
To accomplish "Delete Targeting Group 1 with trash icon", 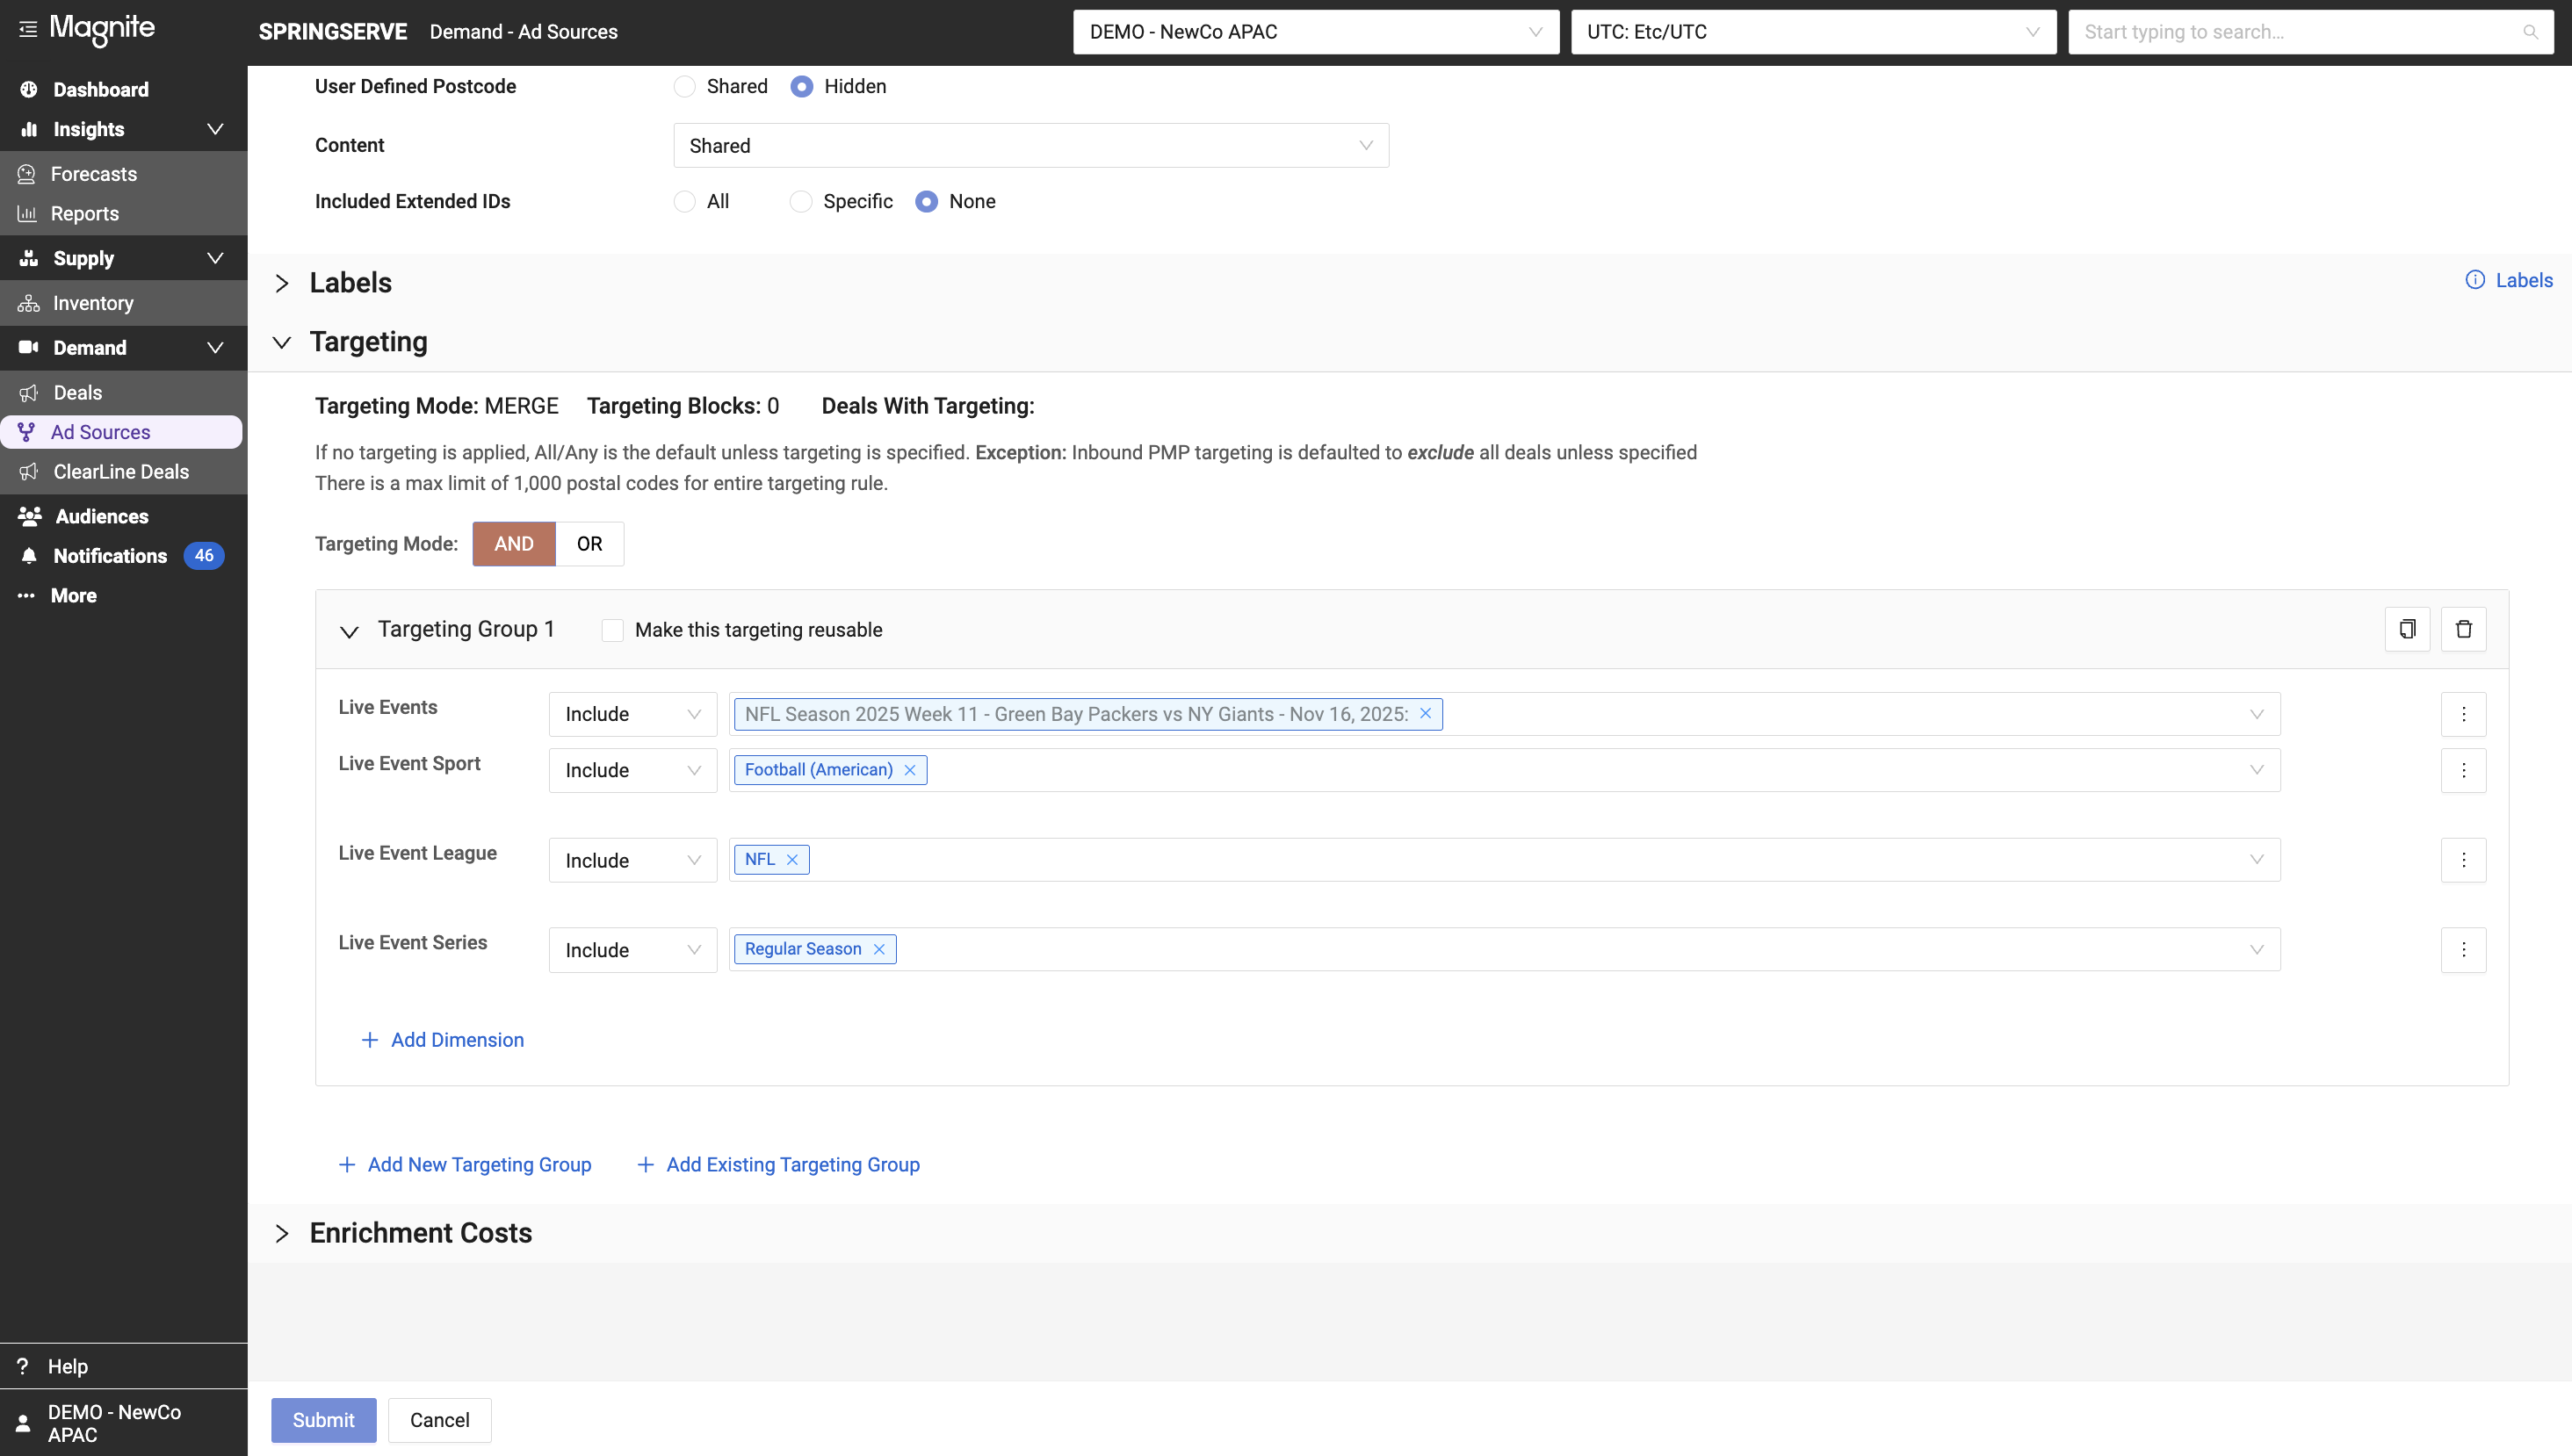I will point(2463,629).
